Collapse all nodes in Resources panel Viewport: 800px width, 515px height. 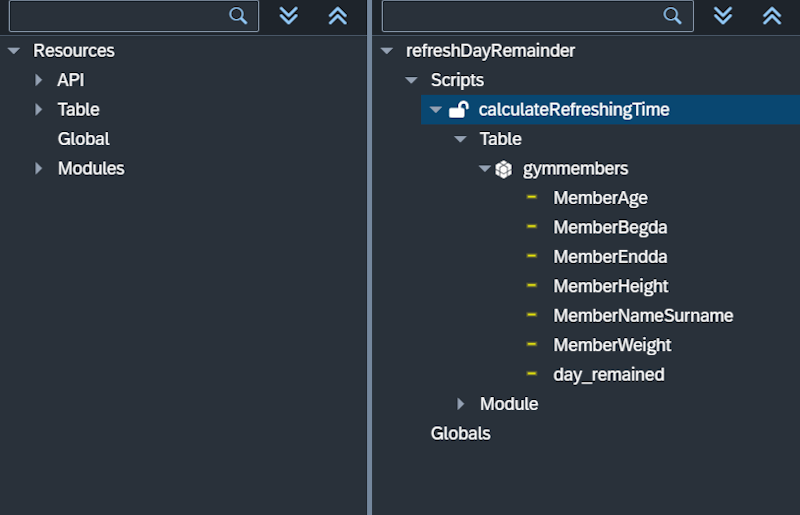tap(338, 16)
